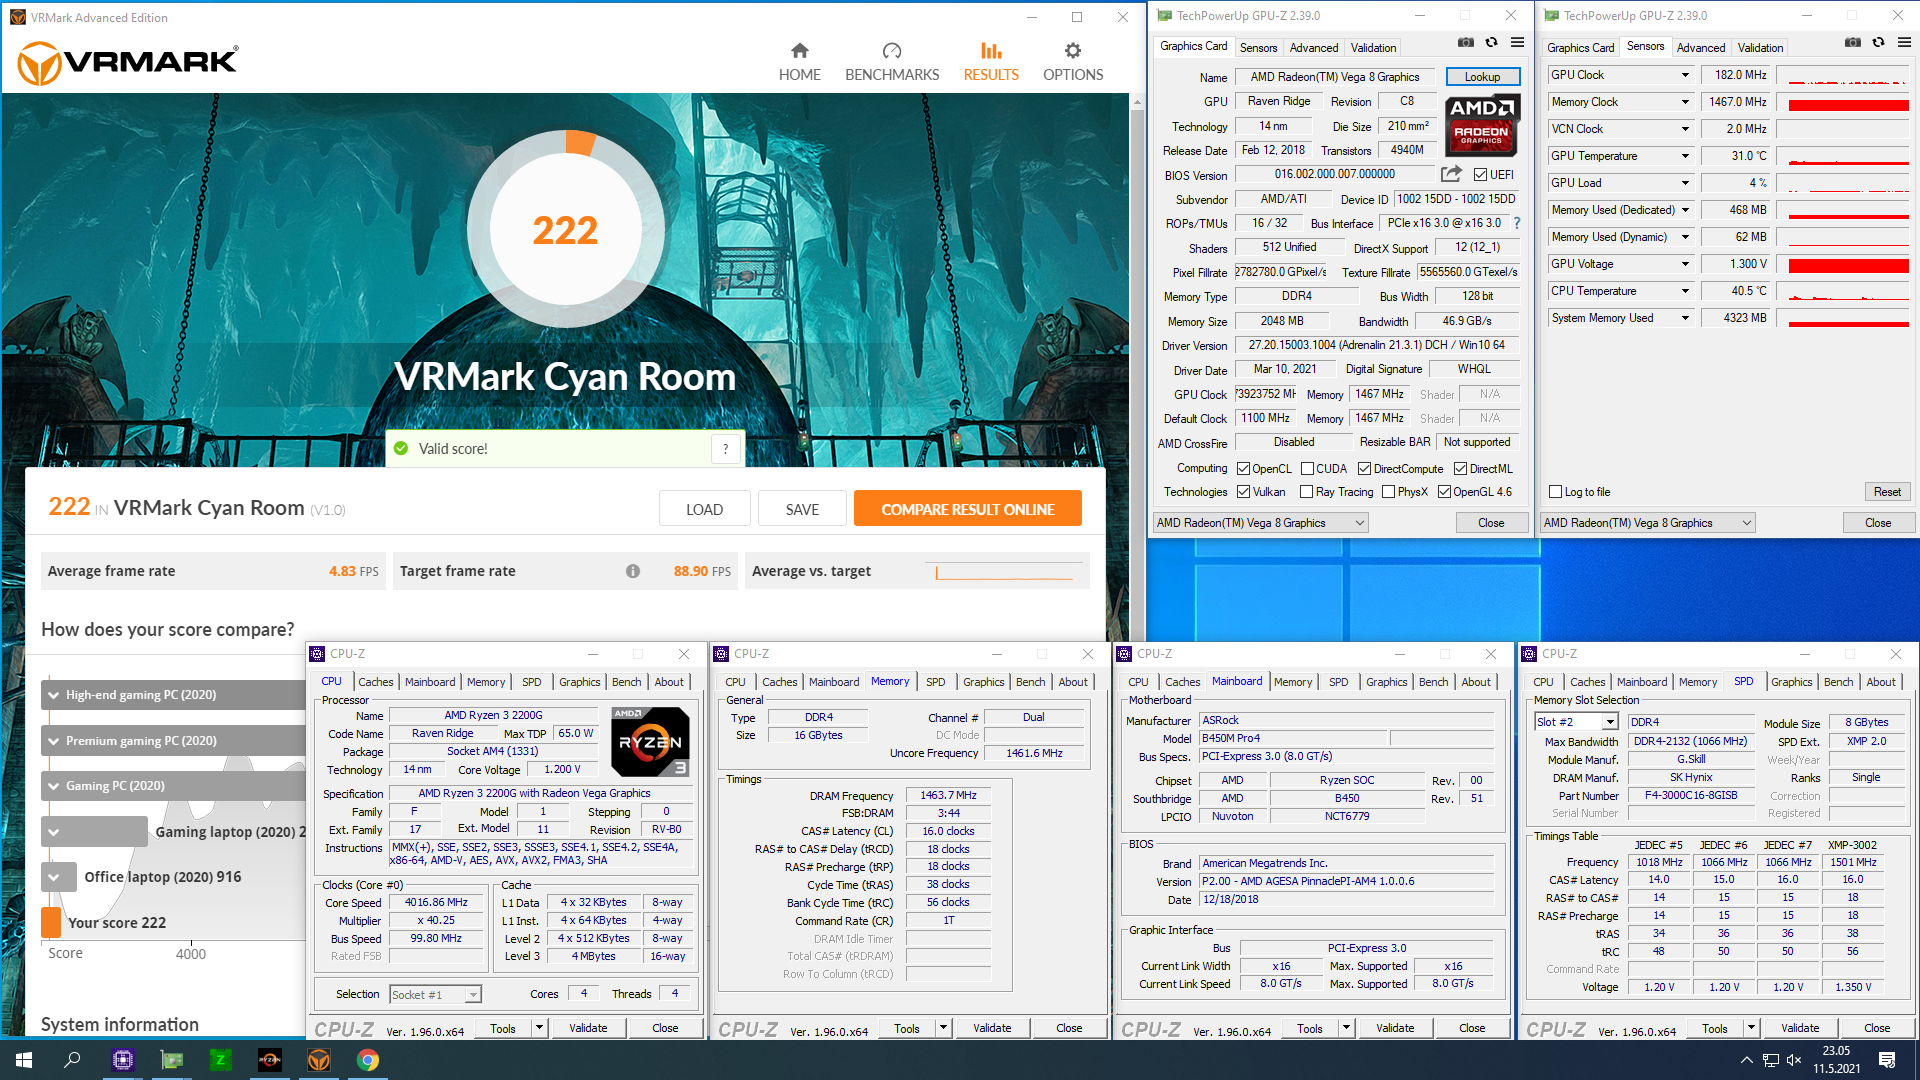Viewport: 1920px width, 1080px height.
Task: Toggle PhysX checkbox in GPU-Z
Action: [1388, 492]
